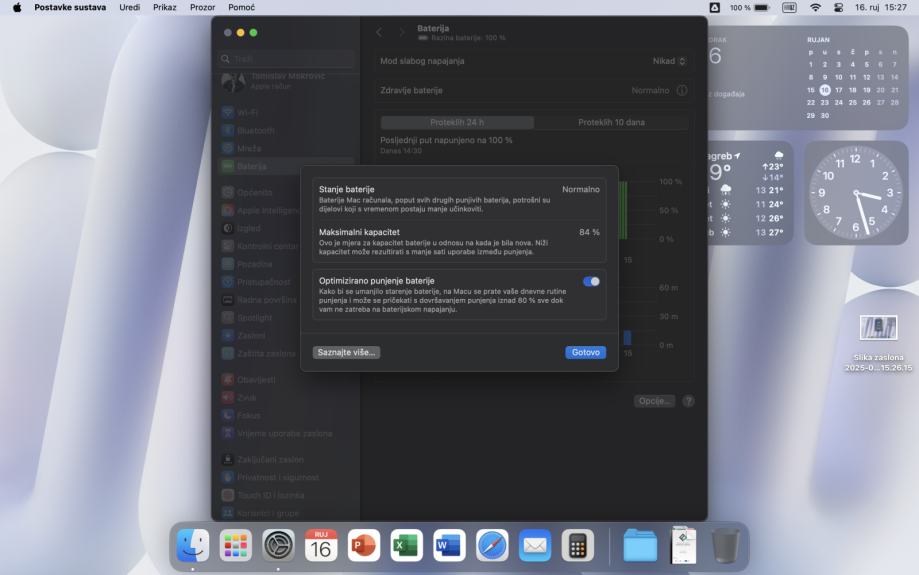Launch Word from the Dock
Screen dimensions: 919x575
tap(450, 546)
